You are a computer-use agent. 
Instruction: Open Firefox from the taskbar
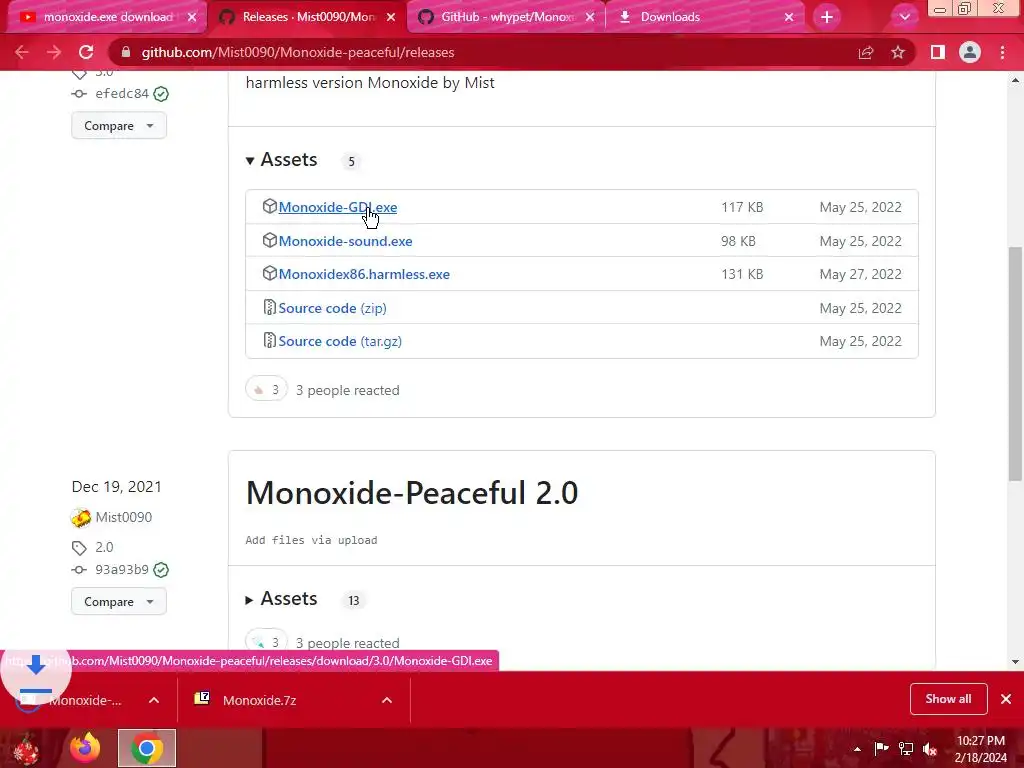tap(85, 748)
